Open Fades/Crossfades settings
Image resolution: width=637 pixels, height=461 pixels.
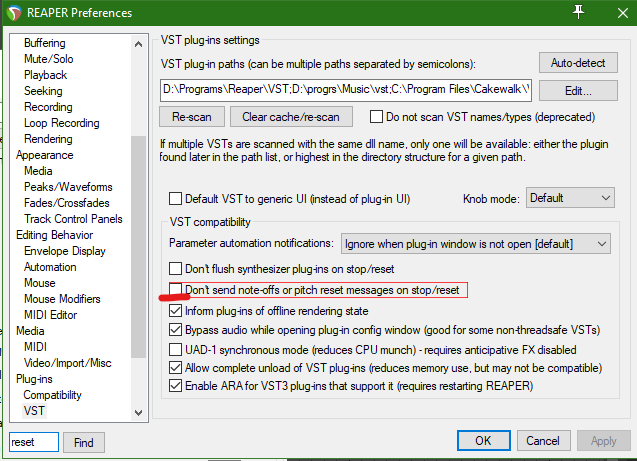[67, 203]
